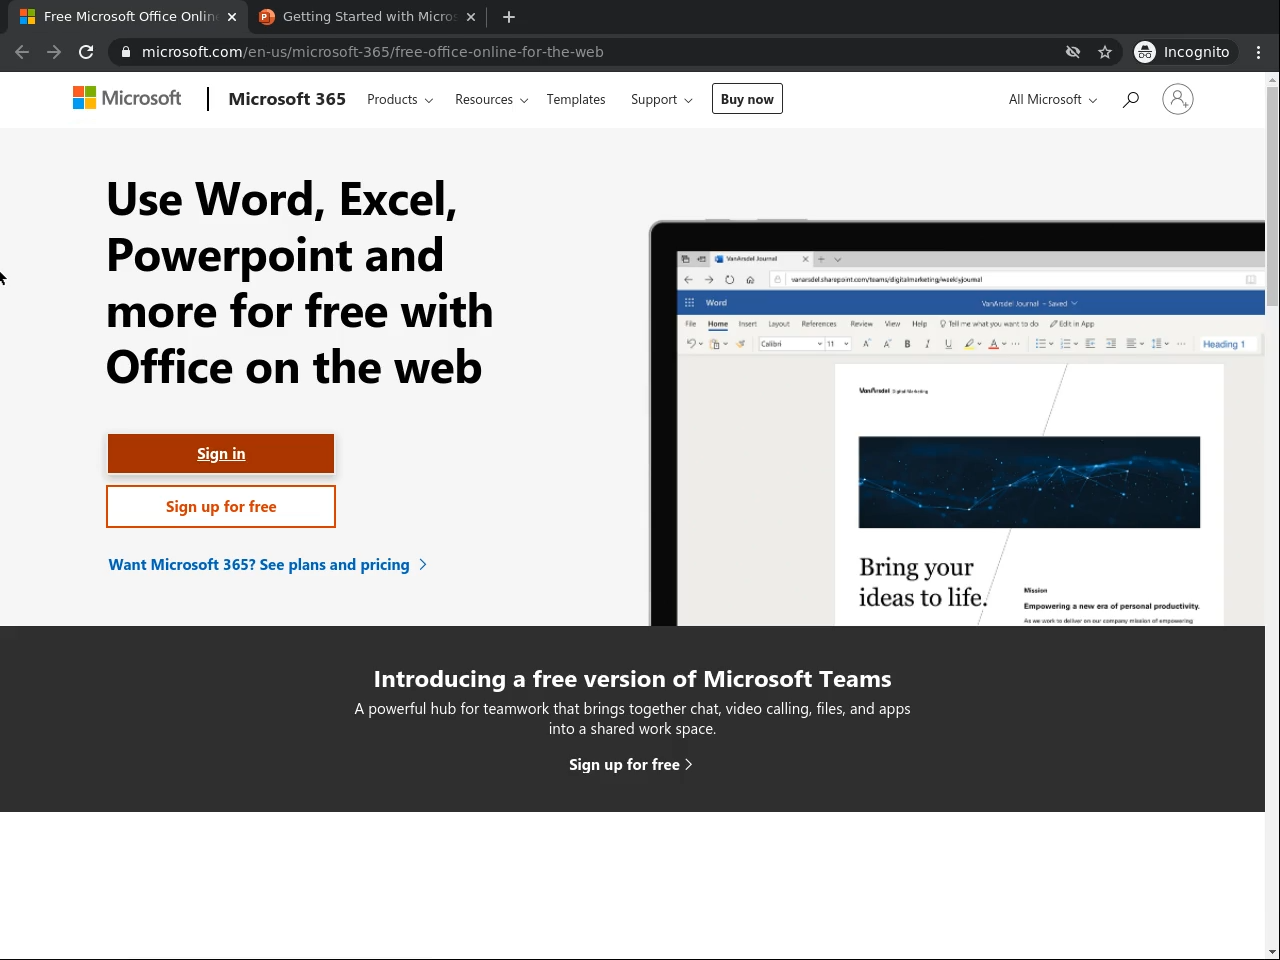The image size is (1280, 960).
Task: Close the Free Microsoft Office Online tab
Action: point(232,17)
